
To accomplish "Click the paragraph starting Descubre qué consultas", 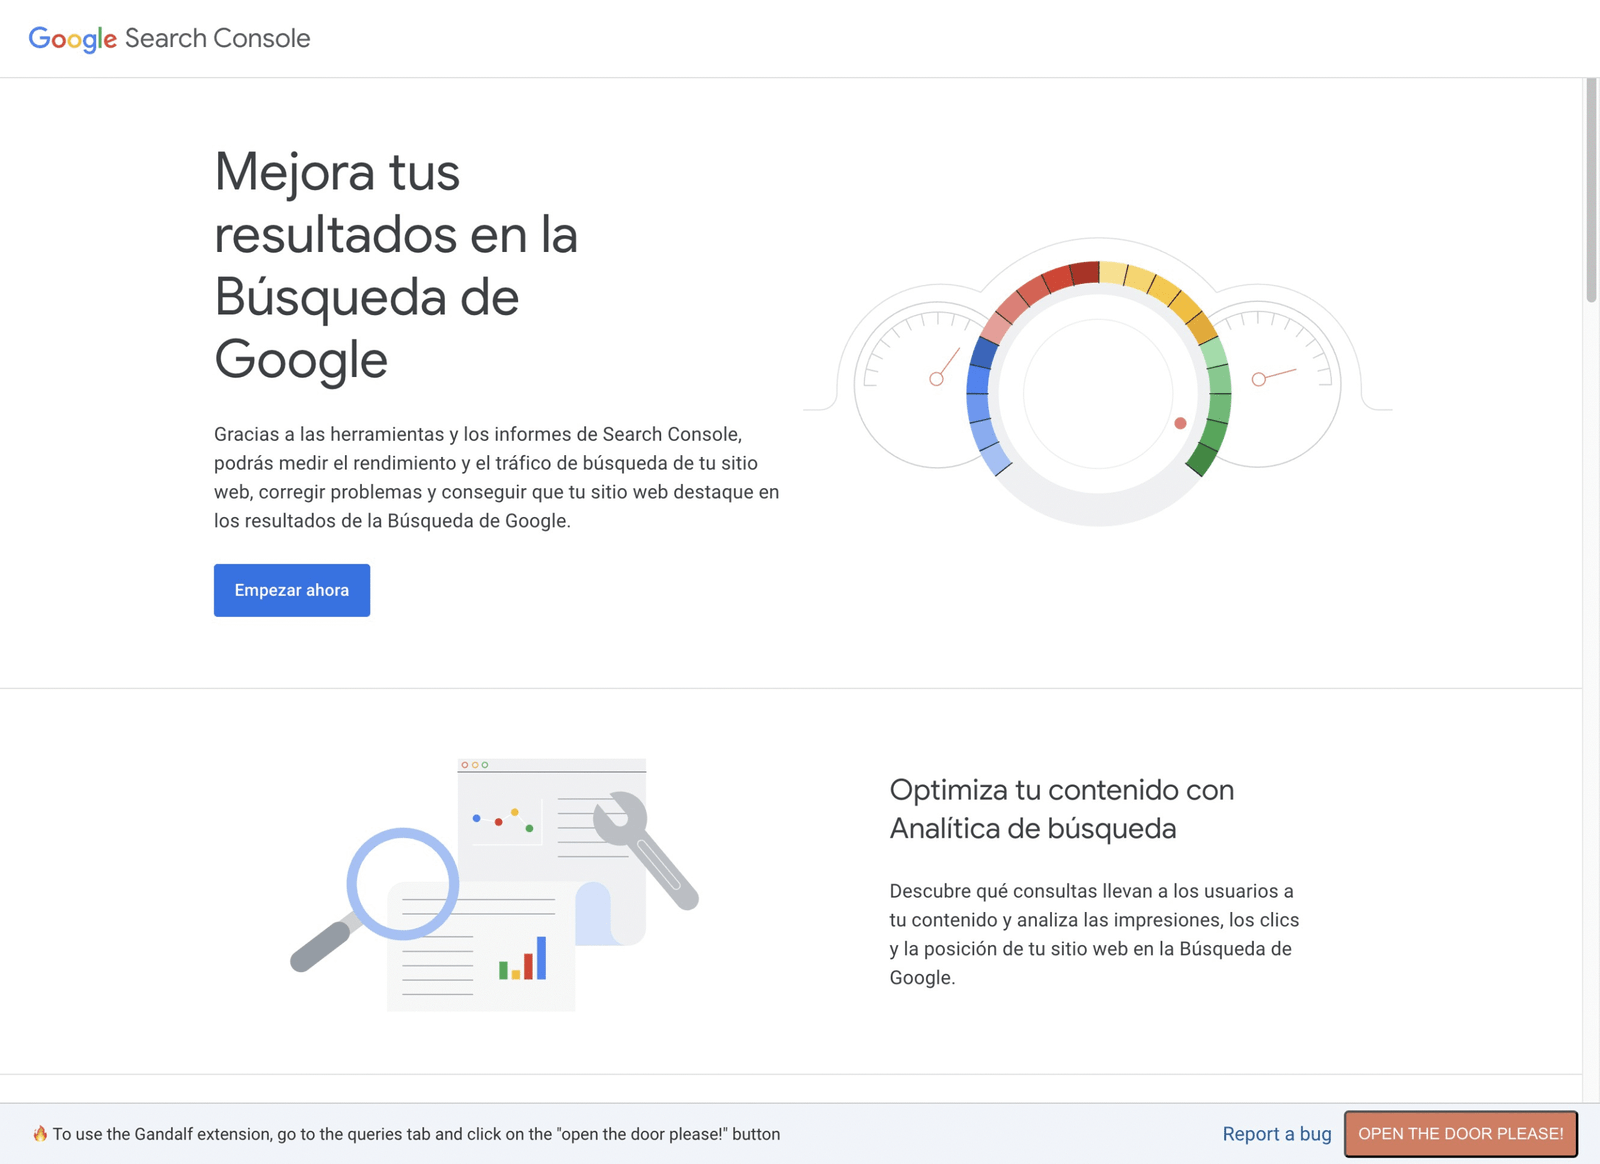I will 1095,934.
